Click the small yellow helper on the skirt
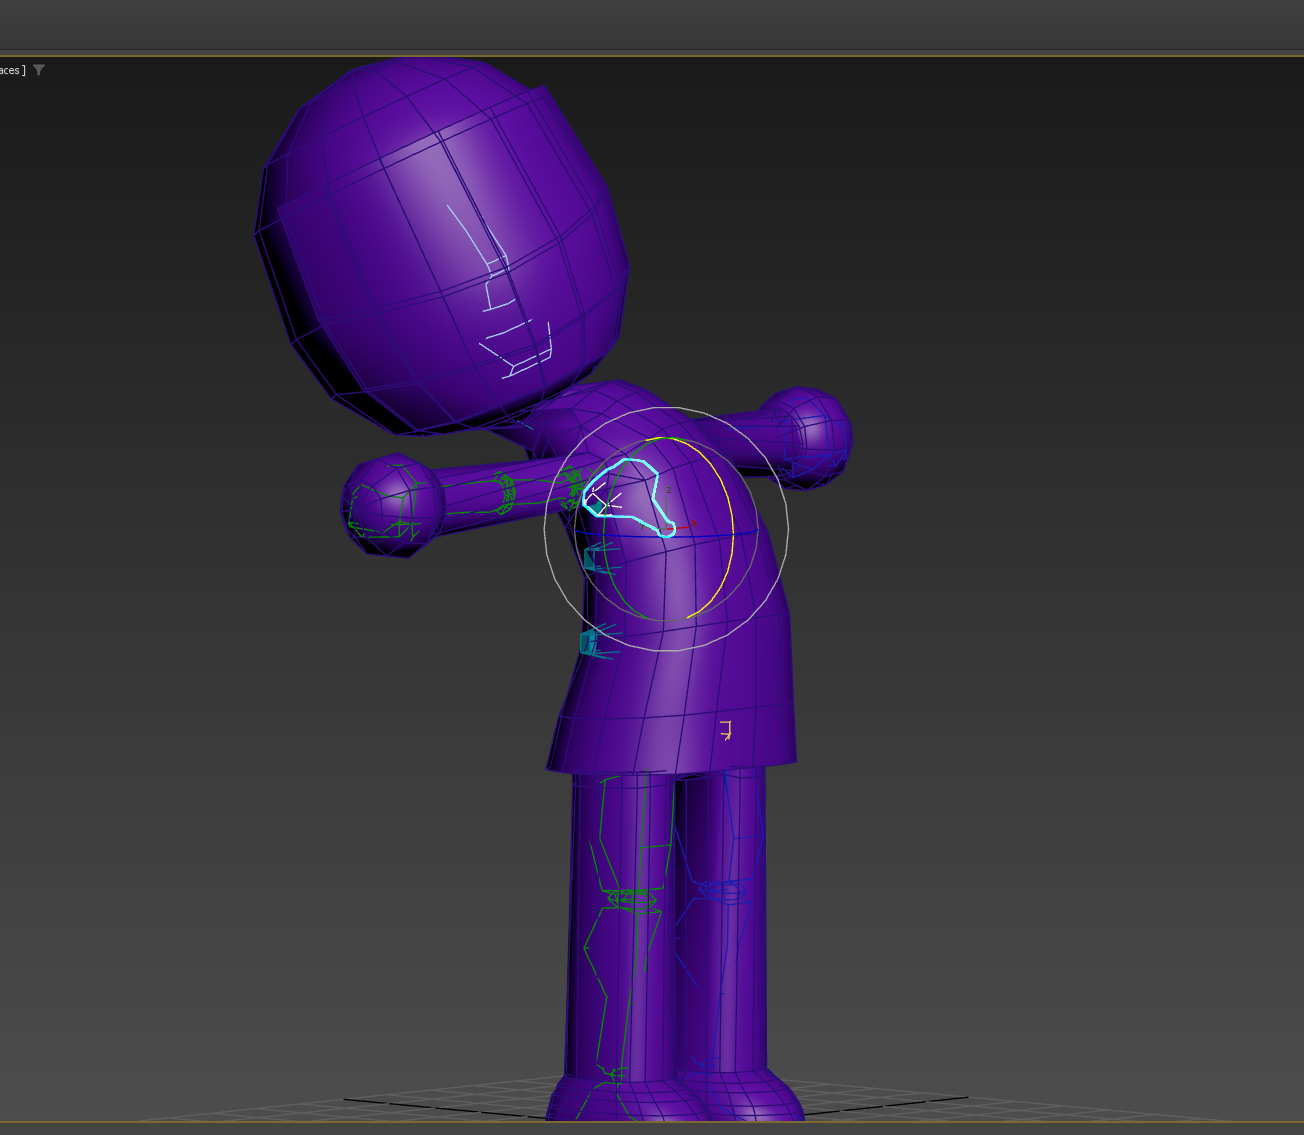1304x1135 pixels. coord(726,729)
